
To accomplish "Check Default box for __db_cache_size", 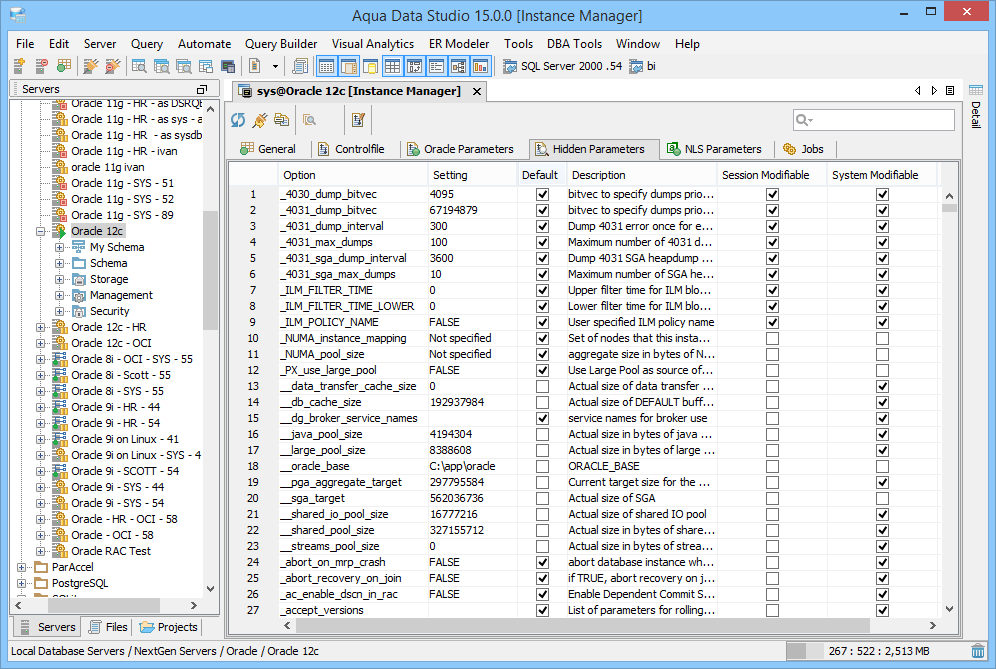I will [542, 402].
